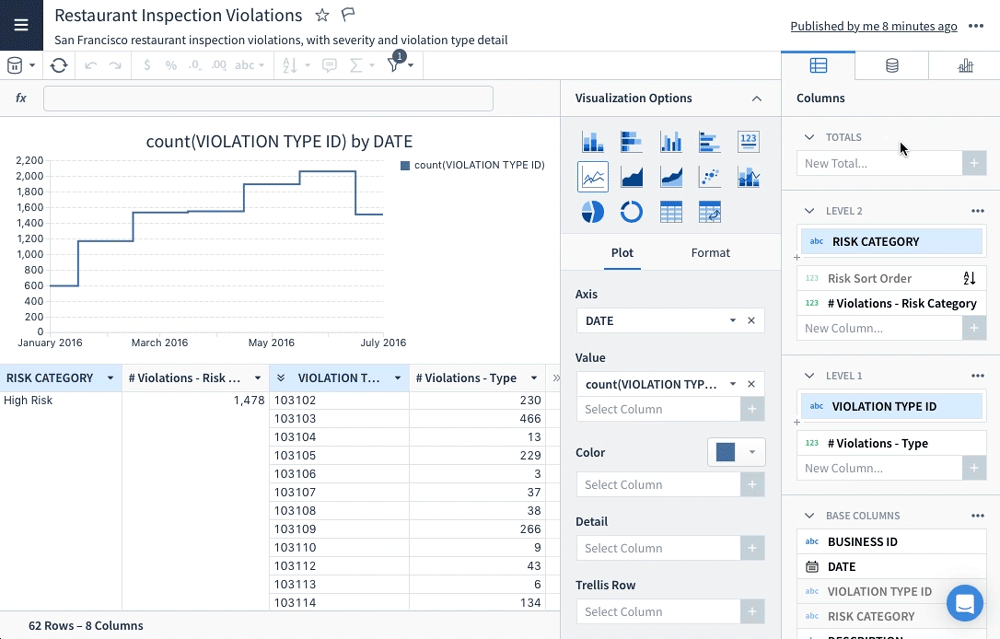This screenshot has height=639, width=1000.
Task: Open the sort order toolbar menu
Action: coord(296,65)
